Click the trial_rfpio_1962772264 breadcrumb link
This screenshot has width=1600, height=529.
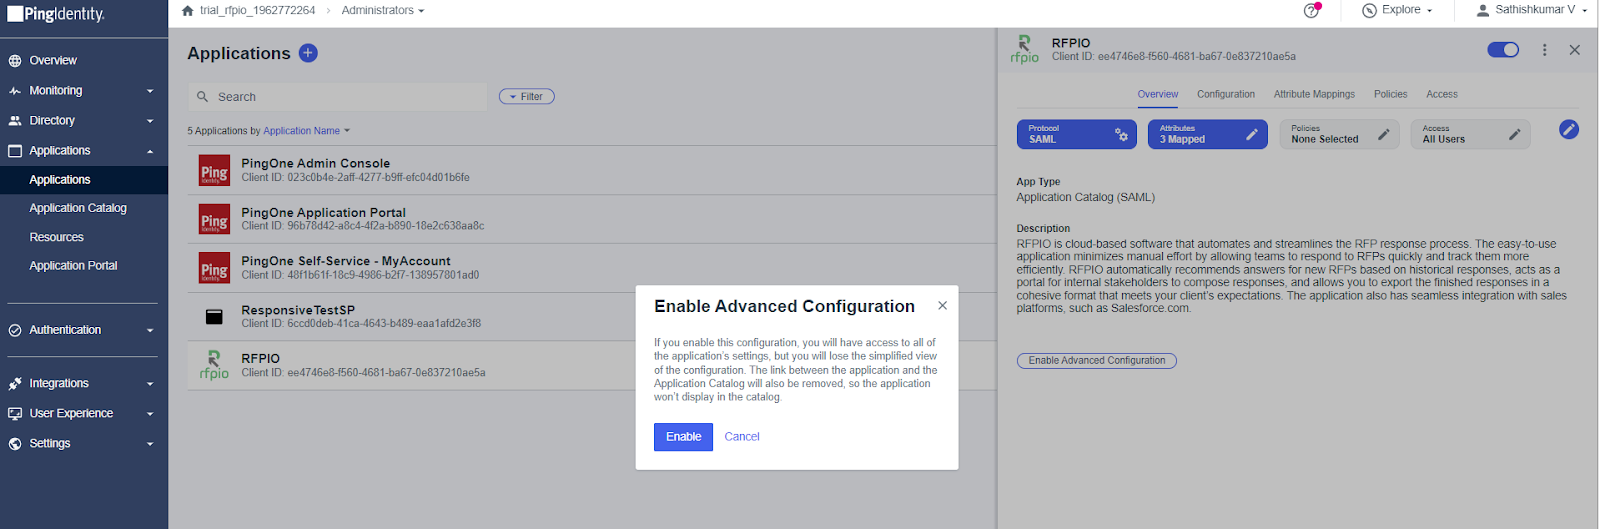click(257, 11)
